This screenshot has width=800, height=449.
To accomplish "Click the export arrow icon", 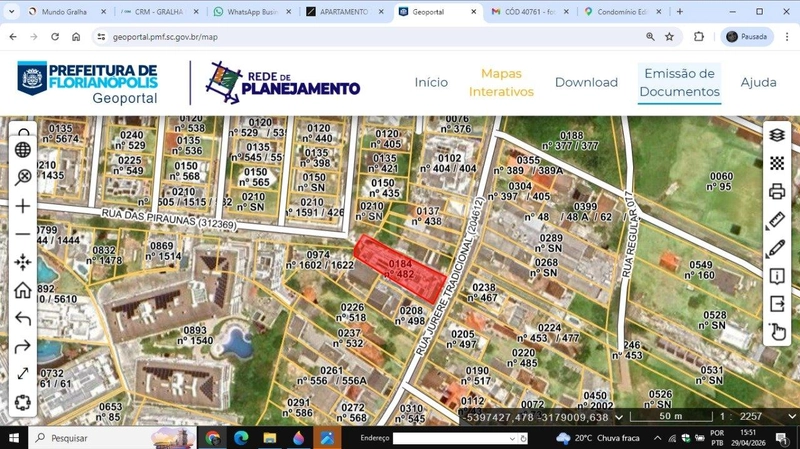I will click(777, 304).
